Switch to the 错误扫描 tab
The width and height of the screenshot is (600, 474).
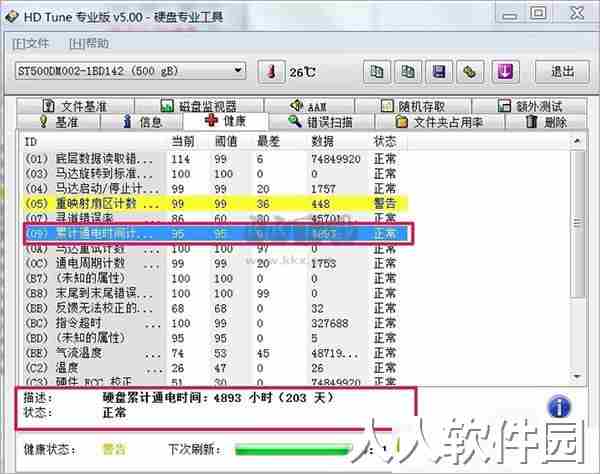click(x=321, y=122)
